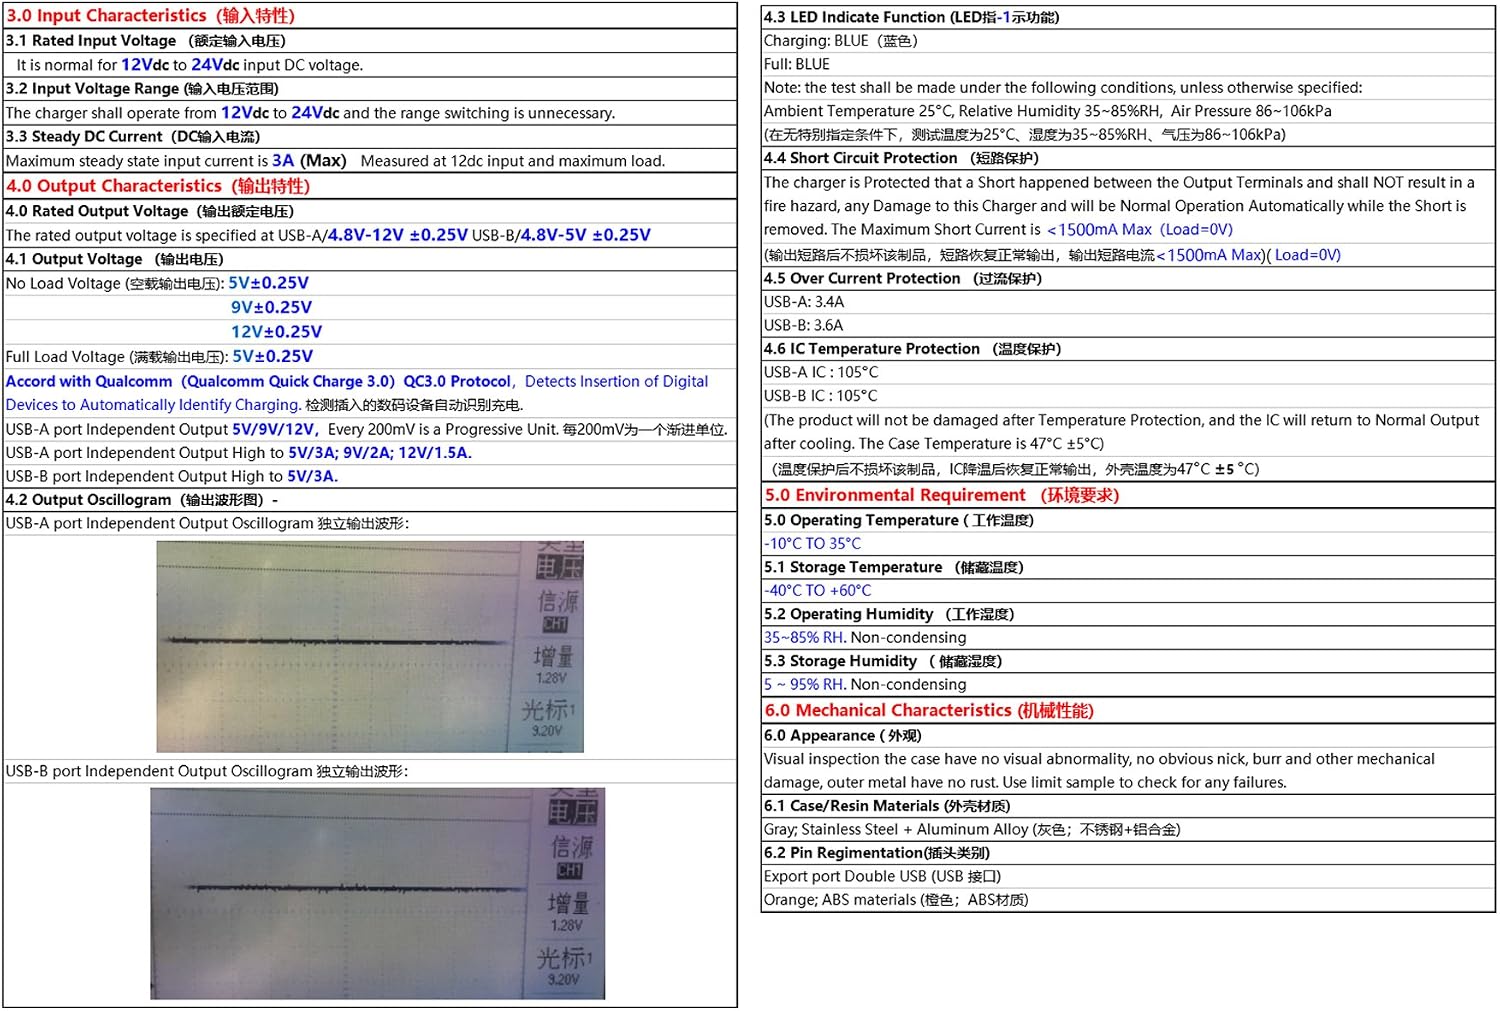Open the USB-B oscillogram photo
The height and width of the screenshot is (1011, 1500).
(378, 894)
